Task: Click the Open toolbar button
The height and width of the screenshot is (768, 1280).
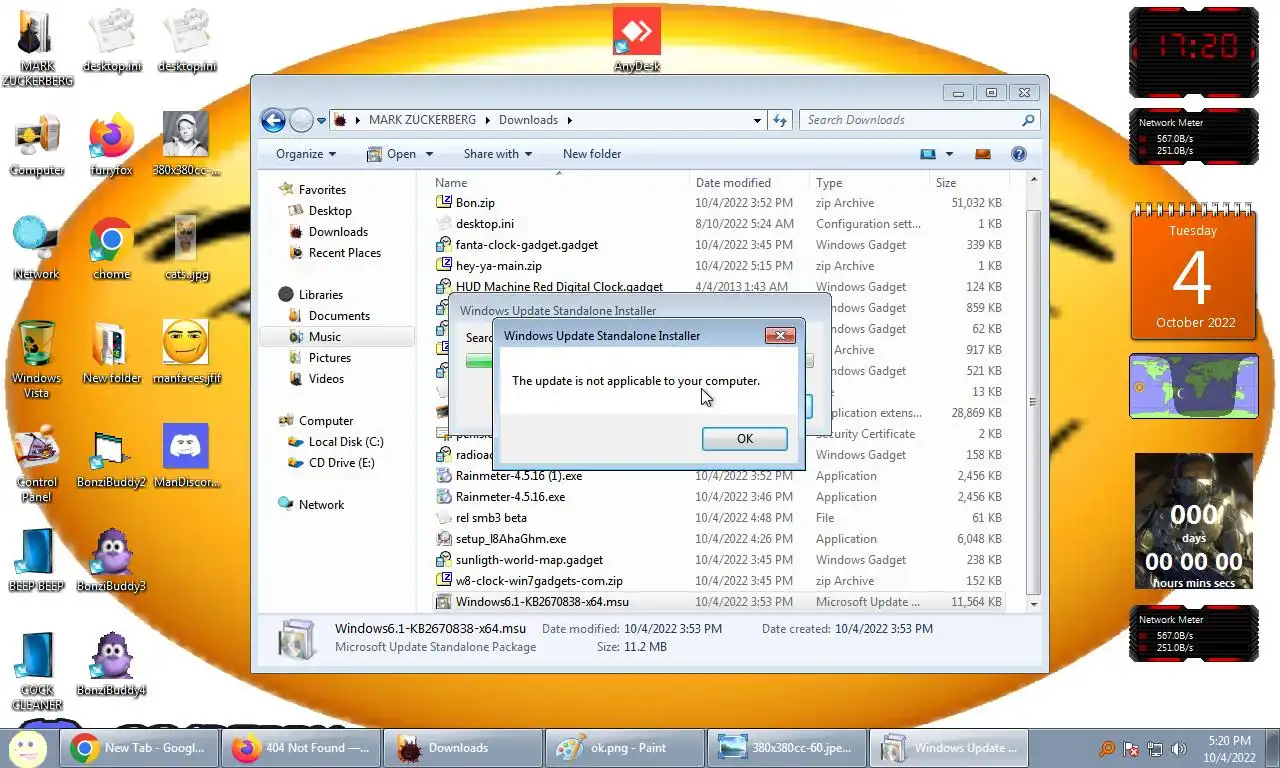Action: (x=392, y=154)
